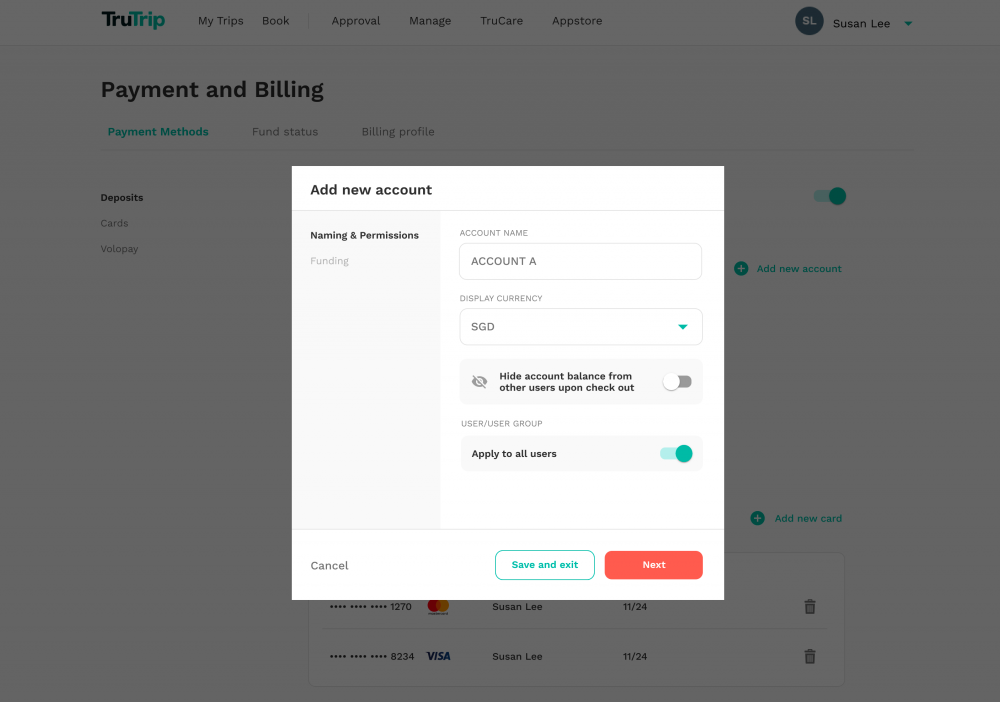Delete the card ending in 1270
This screenshot has height=702, width=1000.
[x=809, y=606]
